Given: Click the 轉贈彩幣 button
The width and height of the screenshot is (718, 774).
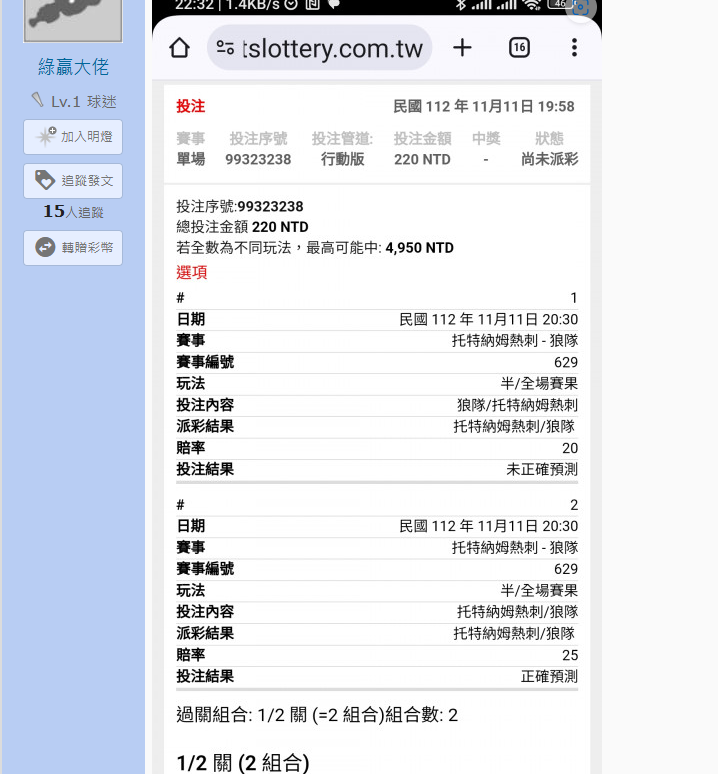Looking at the screenshot, I should pos(73,248).
